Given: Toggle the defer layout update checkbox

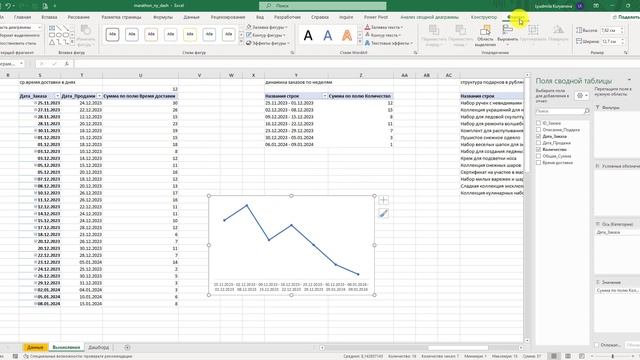Looking at the screenshot, I should coord(596,345).
